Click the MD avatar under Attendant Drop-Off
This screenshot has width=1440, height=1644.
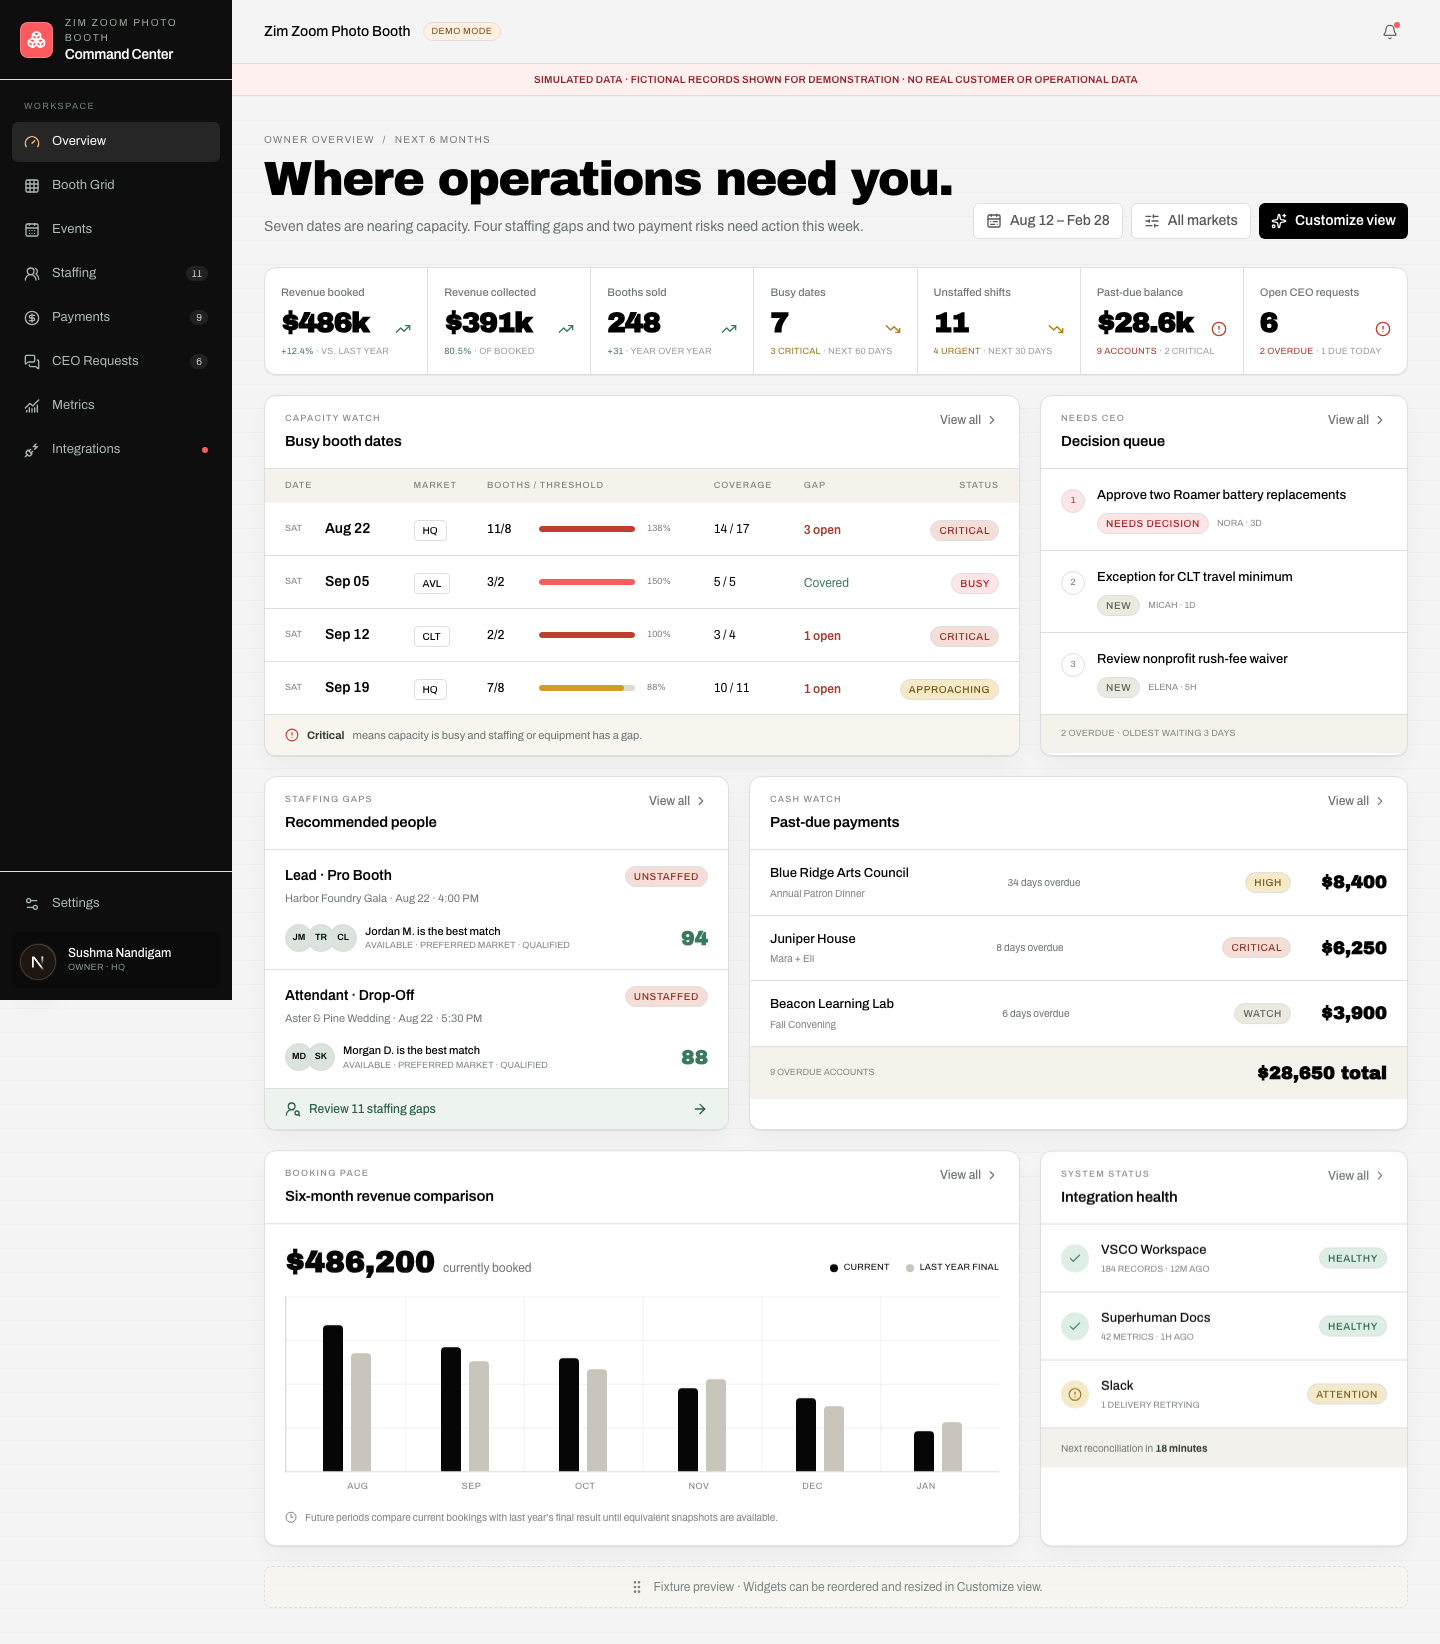pyautogui.click(x=299, y=1056)
